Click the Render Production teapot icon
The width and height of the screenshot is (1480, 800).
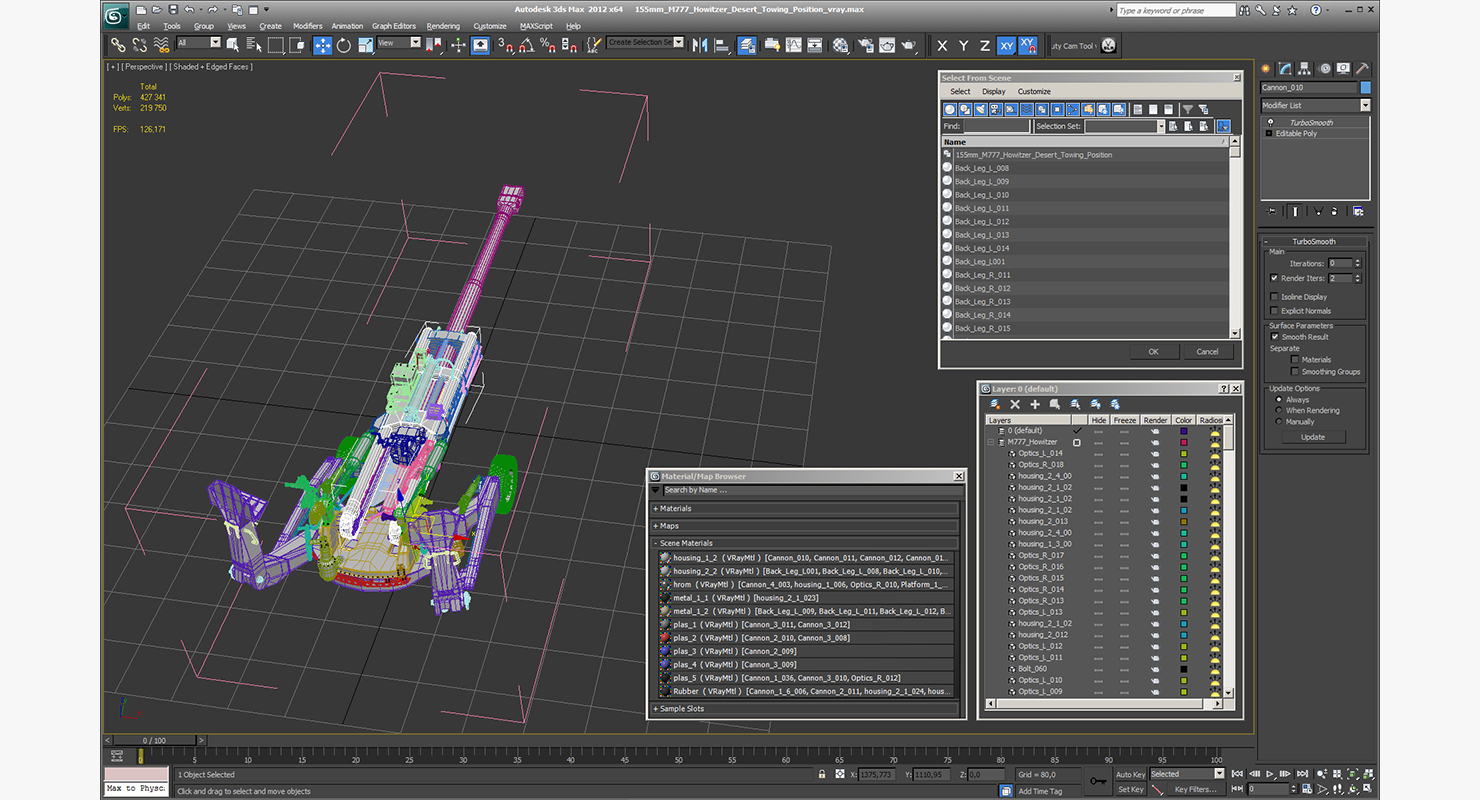[908, 45]
